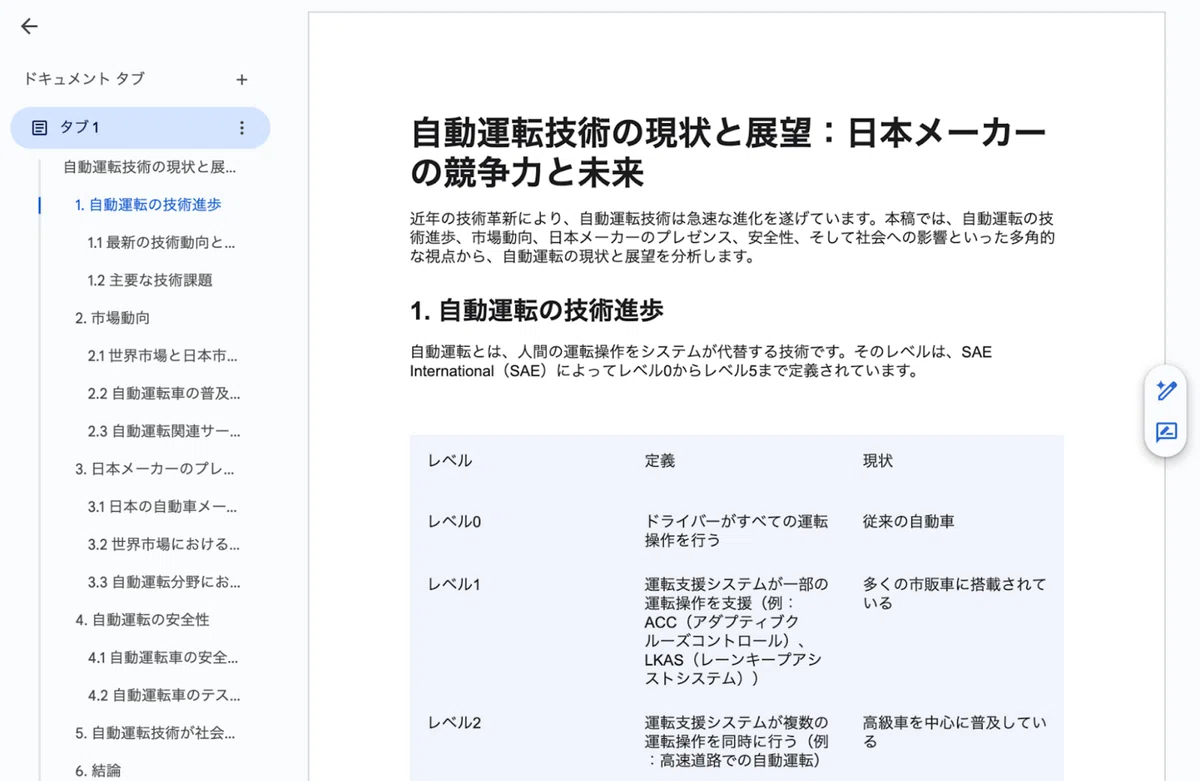Jump to outline item 3.1 日本の自動車メー...

tap(163, 507)
